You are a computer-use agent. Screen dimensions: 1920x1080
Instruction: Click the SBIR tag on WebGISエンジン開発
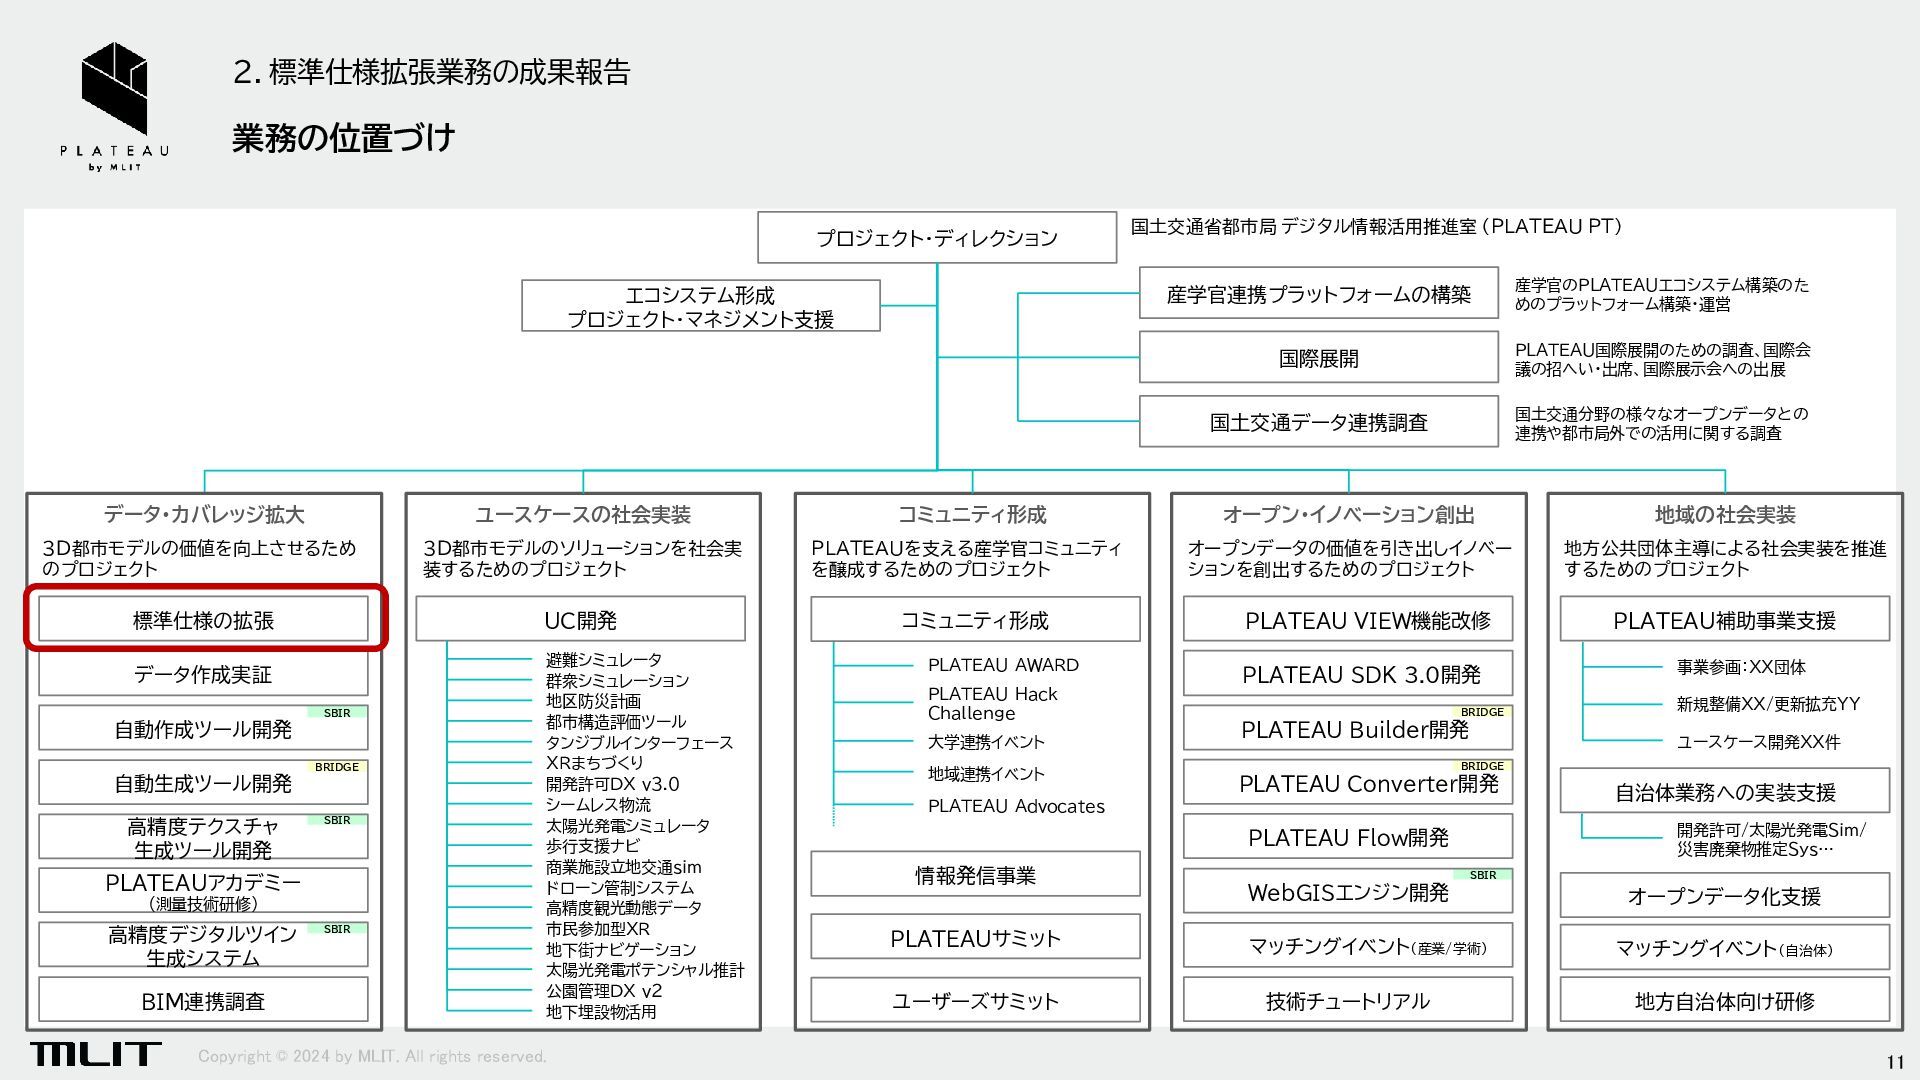pos(1483,875)
